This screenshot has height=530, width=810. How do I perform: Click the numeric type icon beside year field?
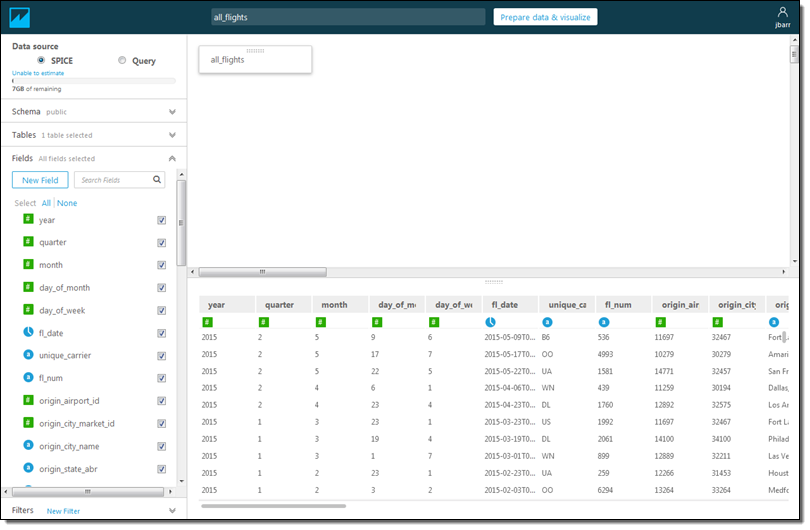coord(28,219)
